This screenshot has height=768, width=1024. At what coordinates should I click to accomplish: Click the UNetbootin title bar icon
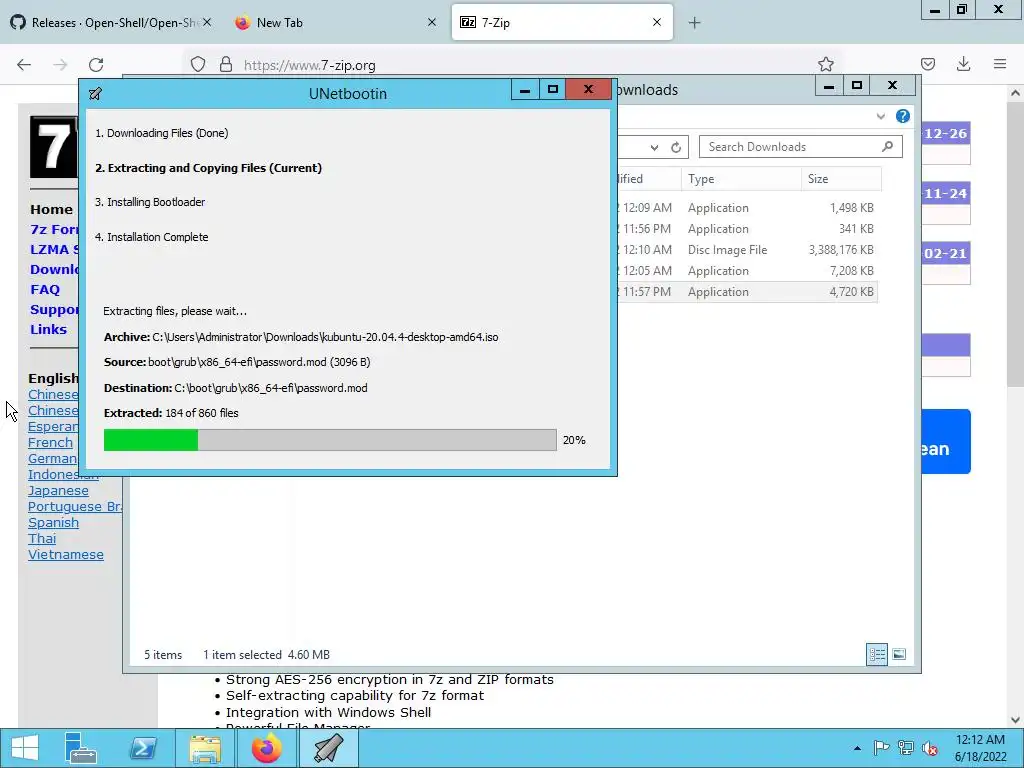pyautogui.click(x=95, y=93)
